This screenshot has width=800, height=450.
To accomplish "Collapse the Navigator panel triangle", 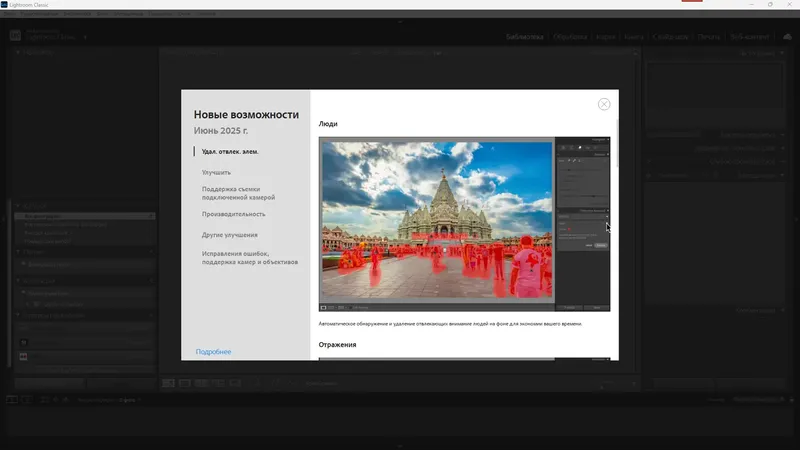I will 18,52.
